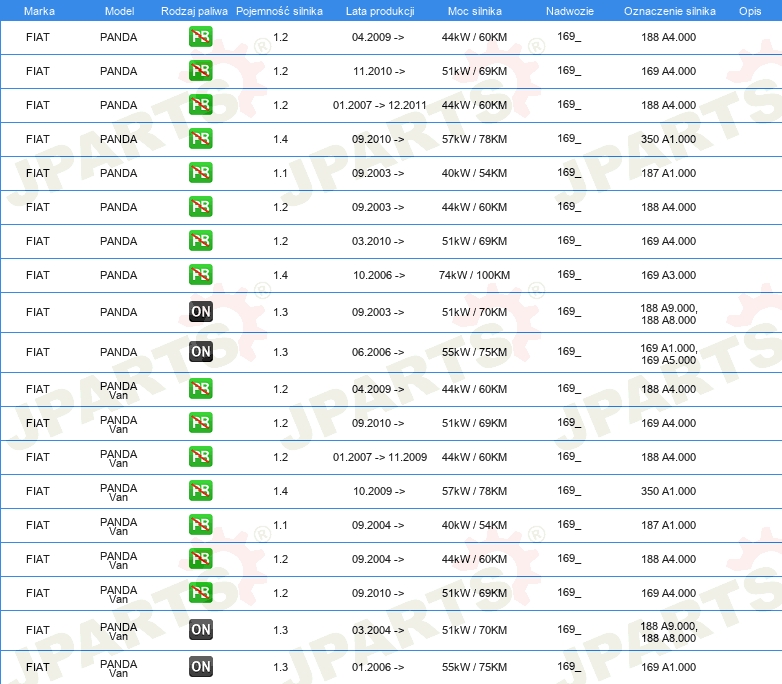782x684 pixels.
Task: Click the date cell 03.2010 ->
Action: [x=378, y=241]
